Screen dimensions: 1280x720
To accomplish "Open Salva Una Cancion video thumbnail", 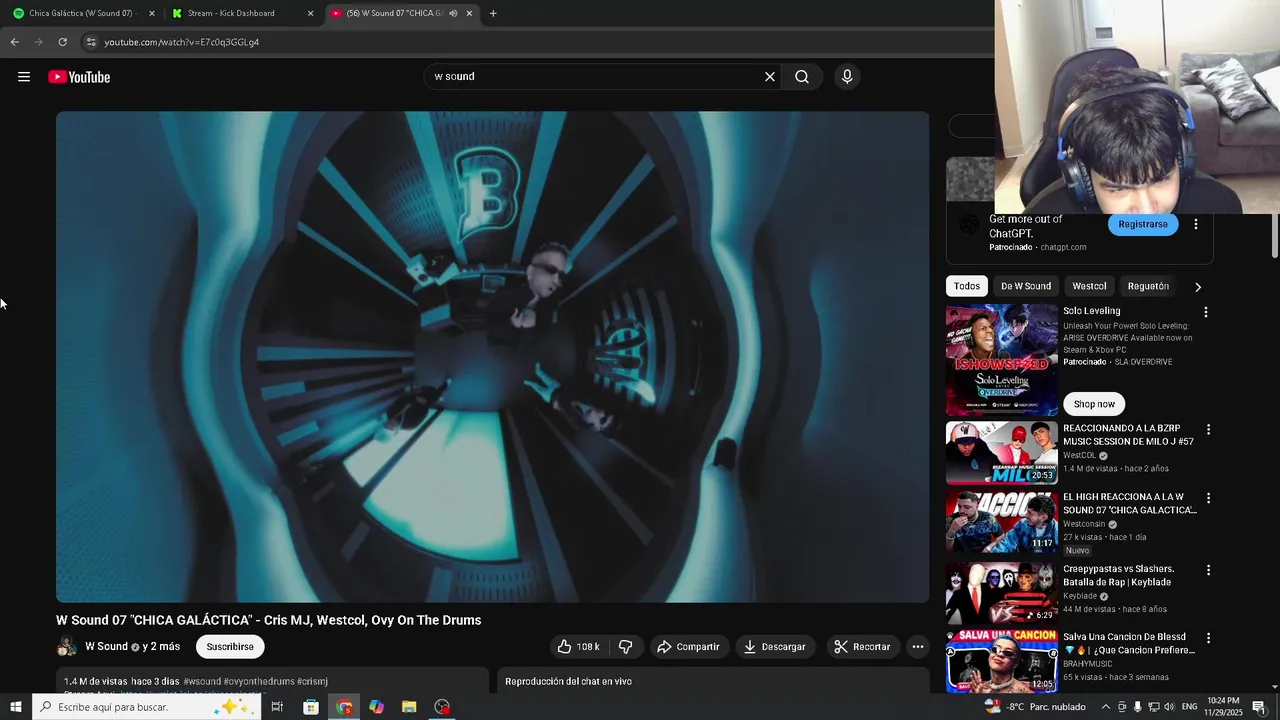I will pos(1002,661).
